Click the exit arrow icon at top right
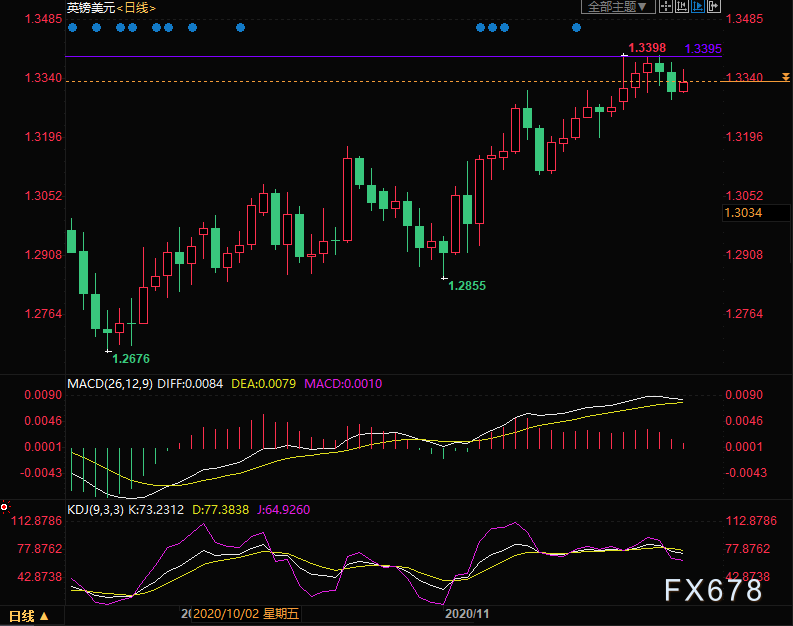 click(x=714, y=6)
